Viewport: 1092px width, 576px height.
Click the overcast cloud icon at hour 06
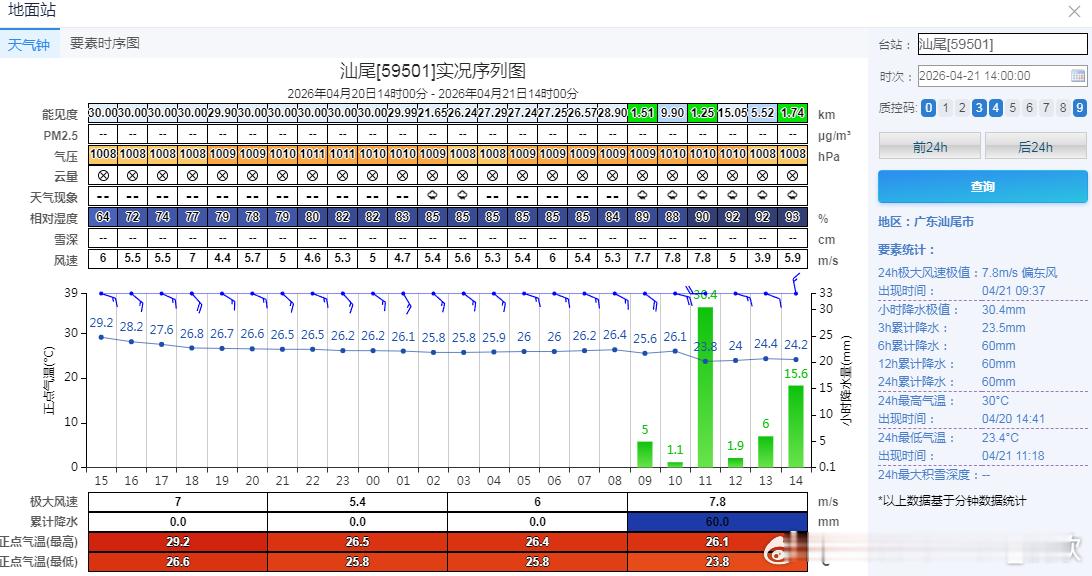pyautogui.click(x=552, y=176)
